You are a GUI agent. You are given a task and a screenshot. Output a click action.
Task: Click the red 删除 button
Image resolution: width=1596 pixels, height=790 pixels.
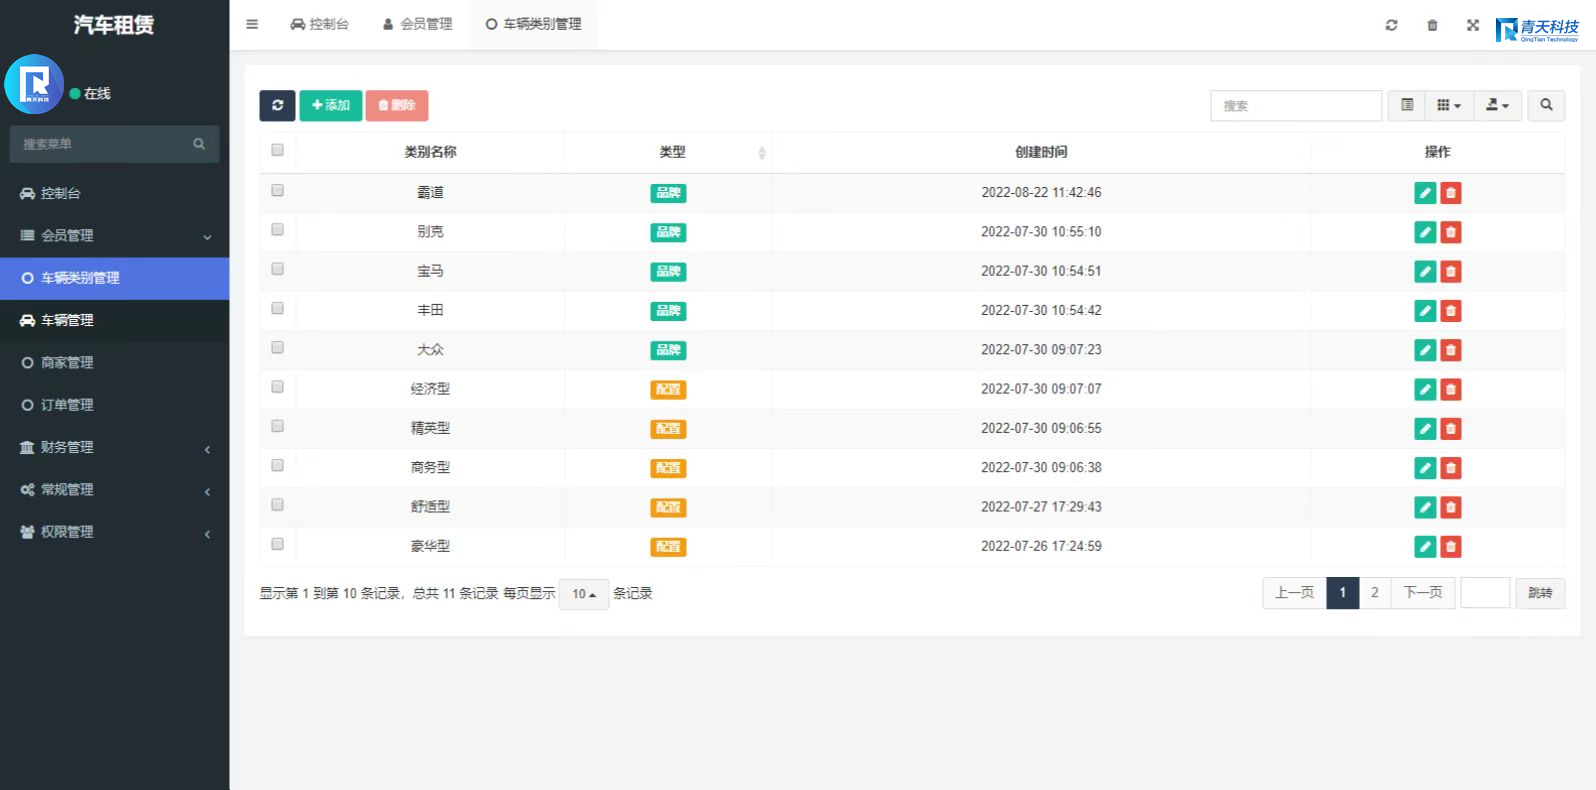click(397, 105)
